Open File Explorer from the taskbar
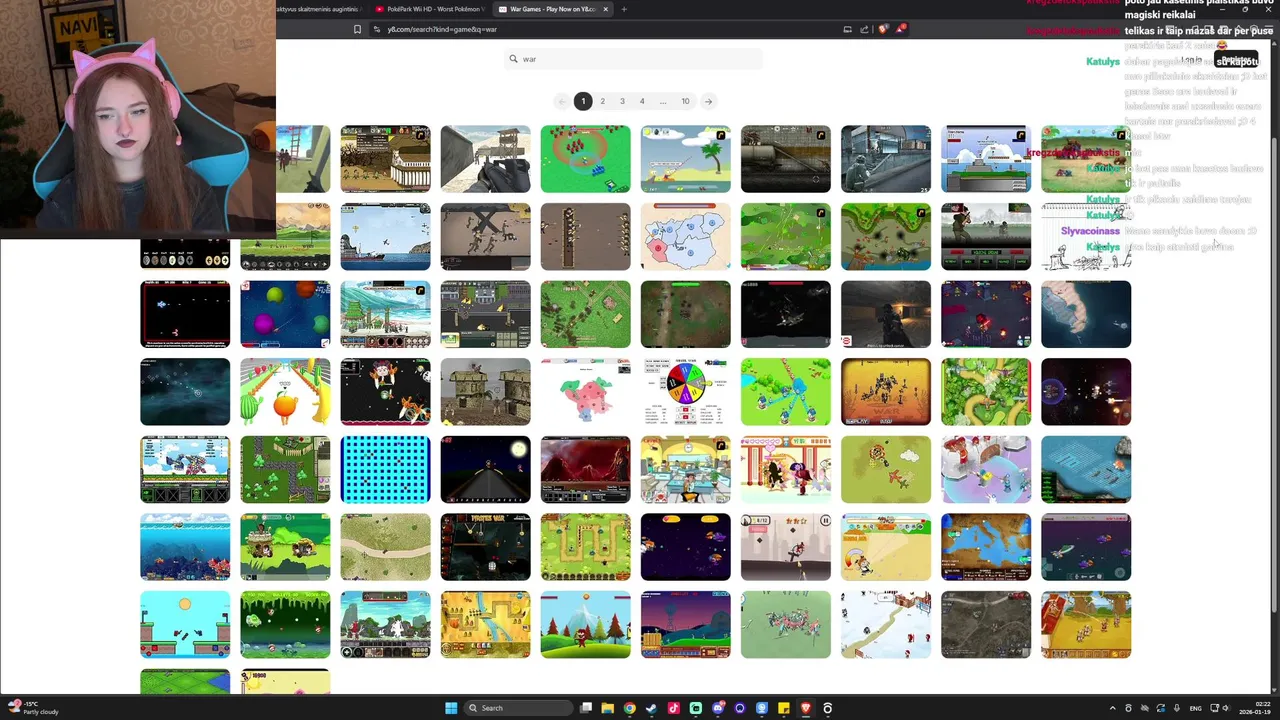1280x720 pixels. (607, 708)
